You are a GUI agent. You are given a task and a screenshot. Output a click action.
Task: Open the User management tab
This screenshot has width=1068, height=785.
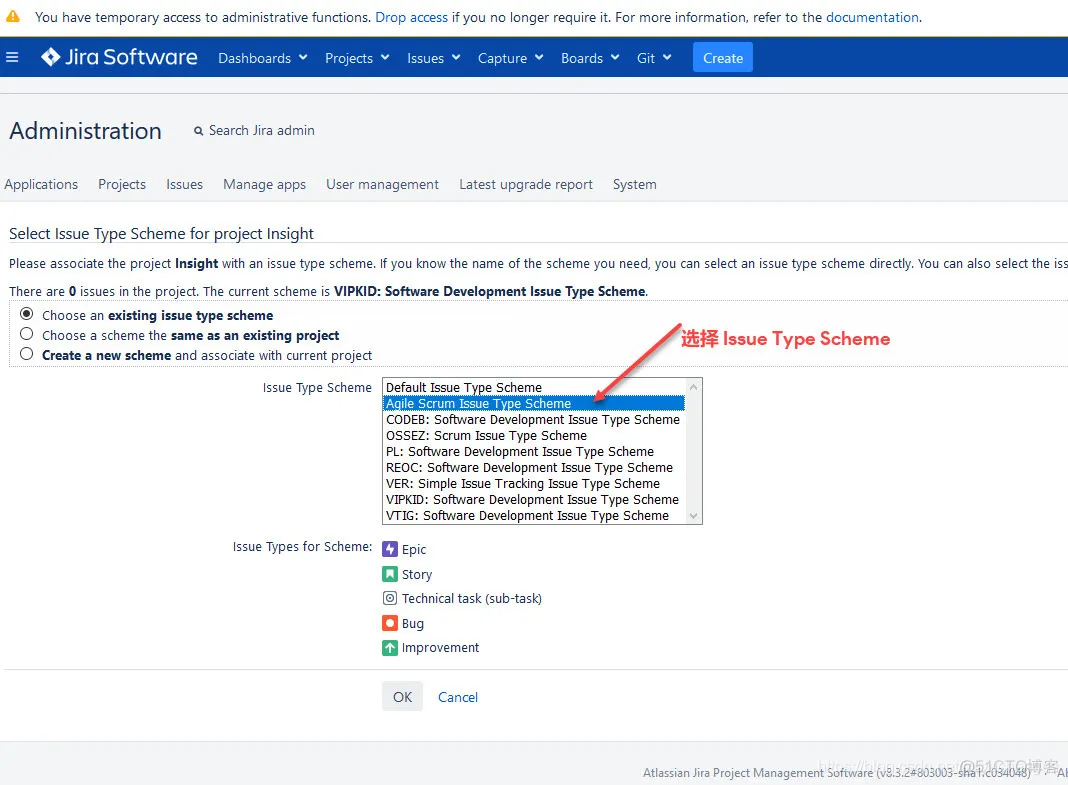382,185
